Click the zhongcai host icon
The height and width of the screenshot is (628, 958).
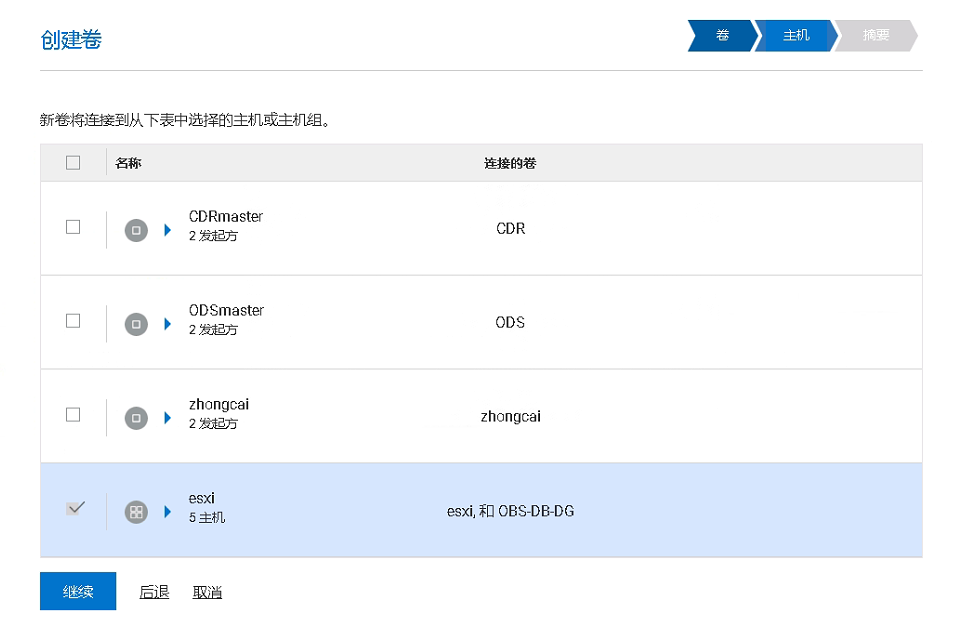136,418
